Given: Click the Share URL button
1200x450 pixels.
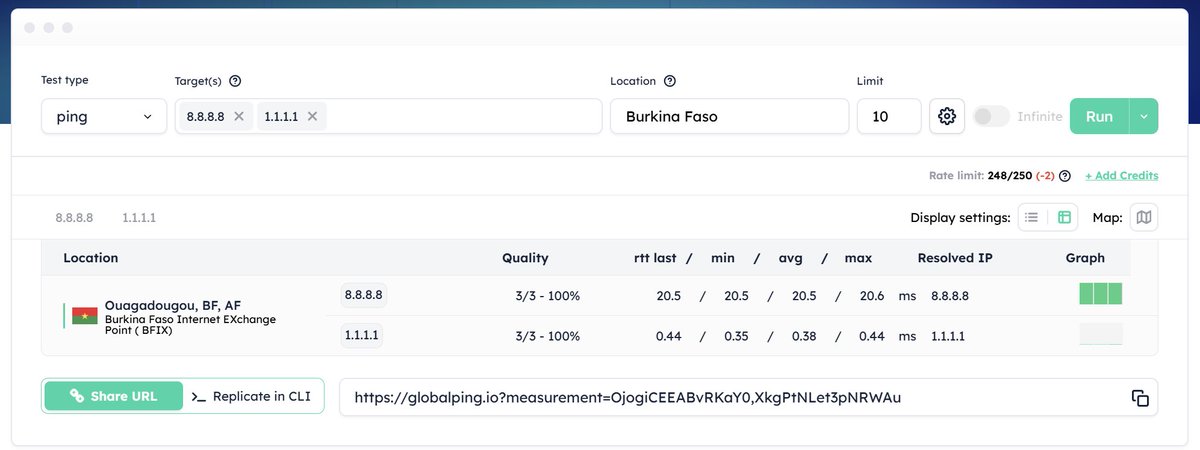Looking at the screenshot, I should tap(113, 396).
